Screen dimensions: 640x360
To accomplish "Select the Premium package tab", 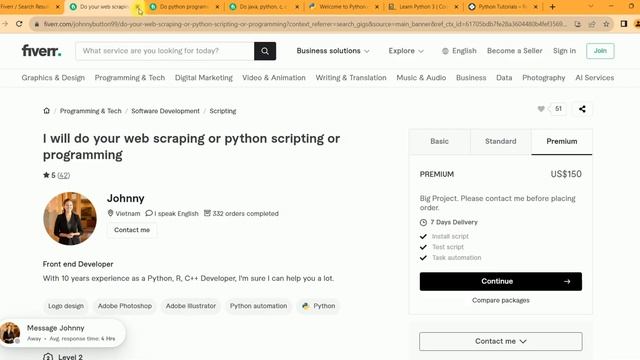I will [562, 141].
